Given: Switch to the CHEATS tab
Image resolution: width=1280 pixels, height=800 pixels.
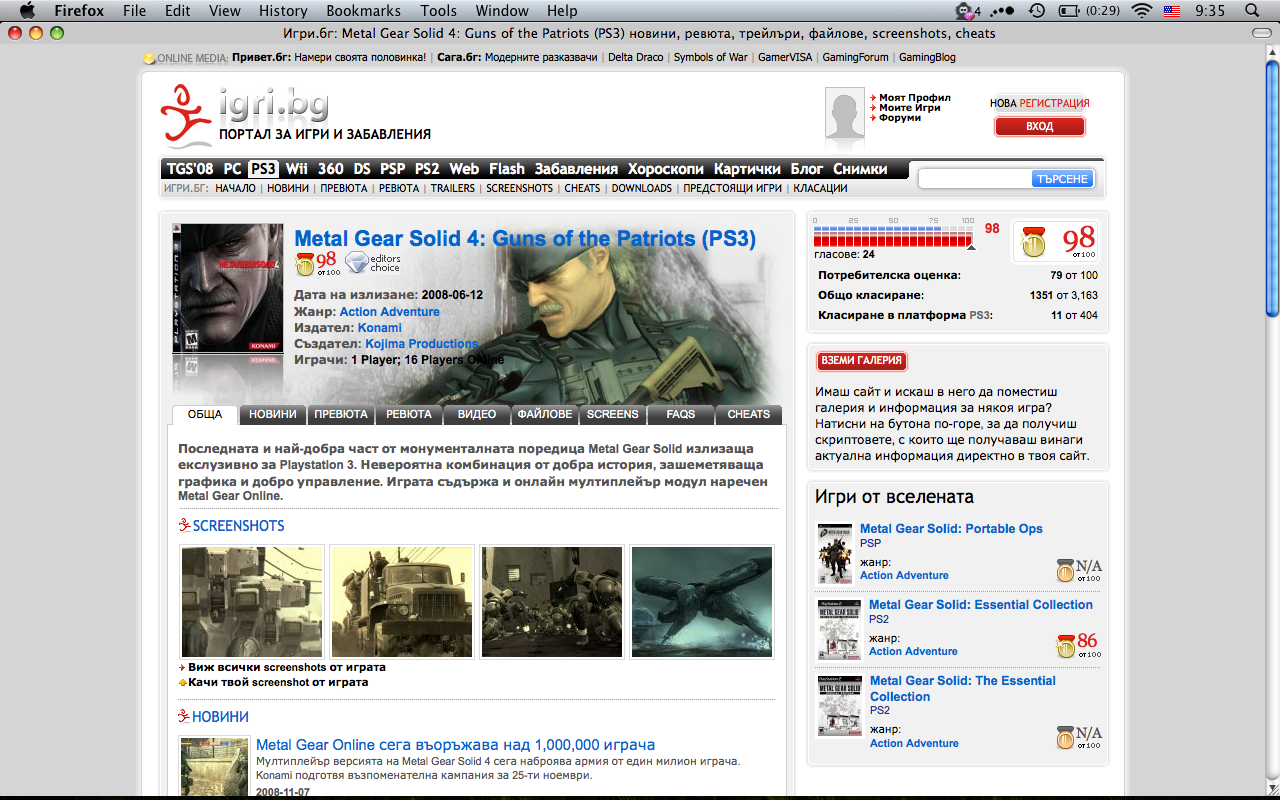Looking at the screenshot, I should tap(749, 414).
